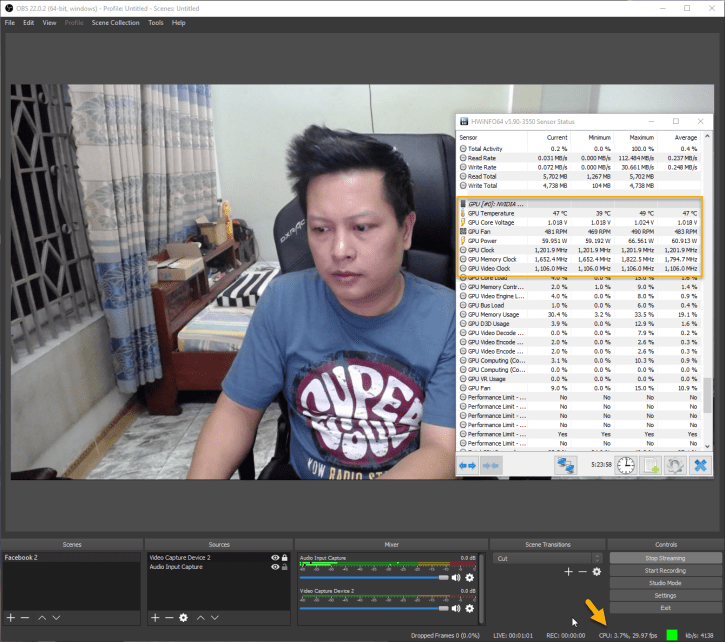The height and width of the screenshot is (642, 725).
Task: Click HWiNFO add logging file icon
Action: 651,465
